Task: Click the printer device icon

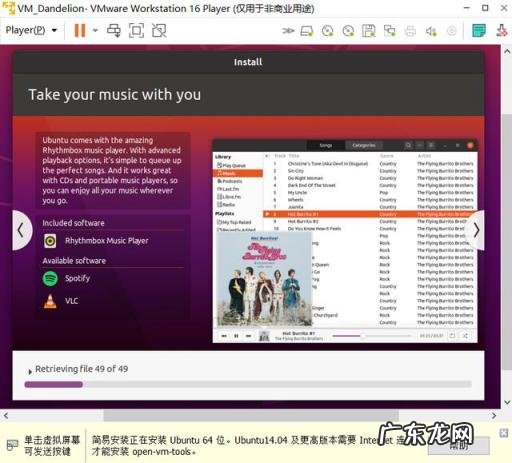Action: pos(410,31)
